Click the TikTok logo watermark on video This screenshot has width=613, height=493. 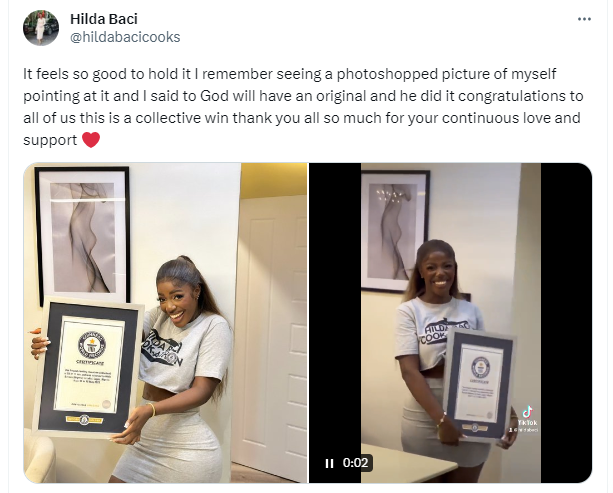tap(528, 412)
